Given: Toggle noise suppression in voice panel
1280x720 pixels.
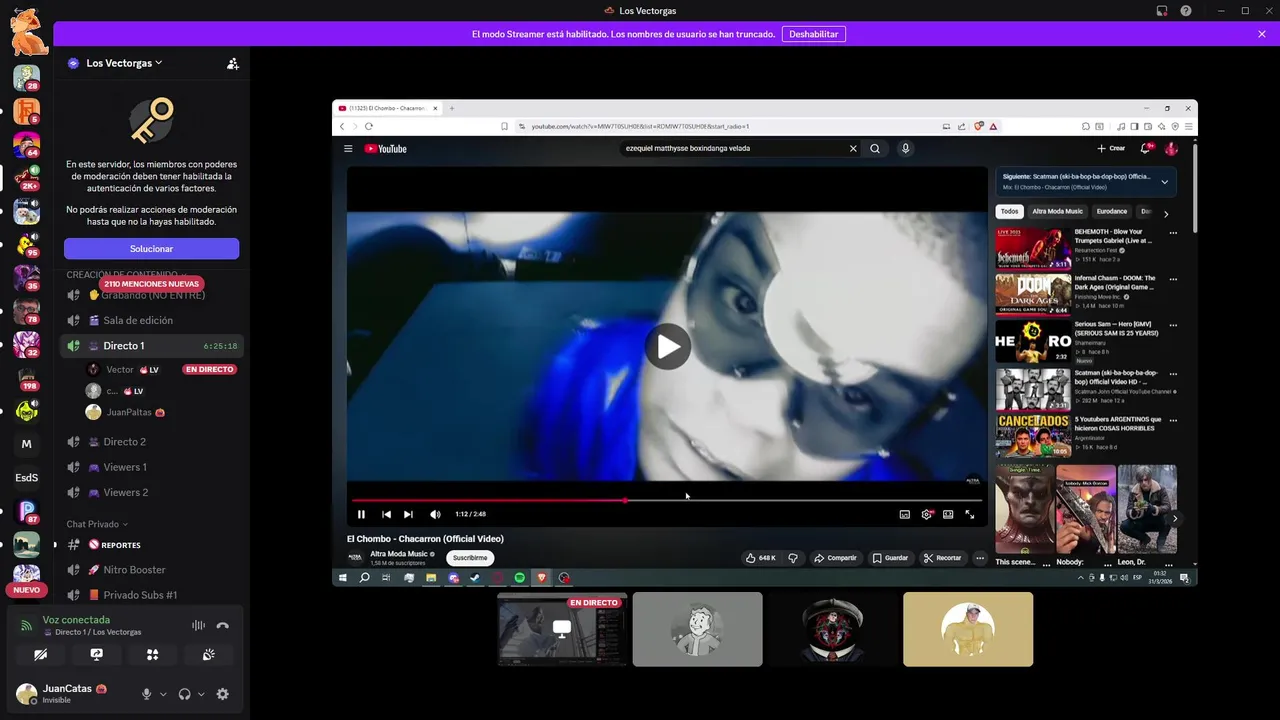Looking at the screenshot, I should [x=198, y=625].
